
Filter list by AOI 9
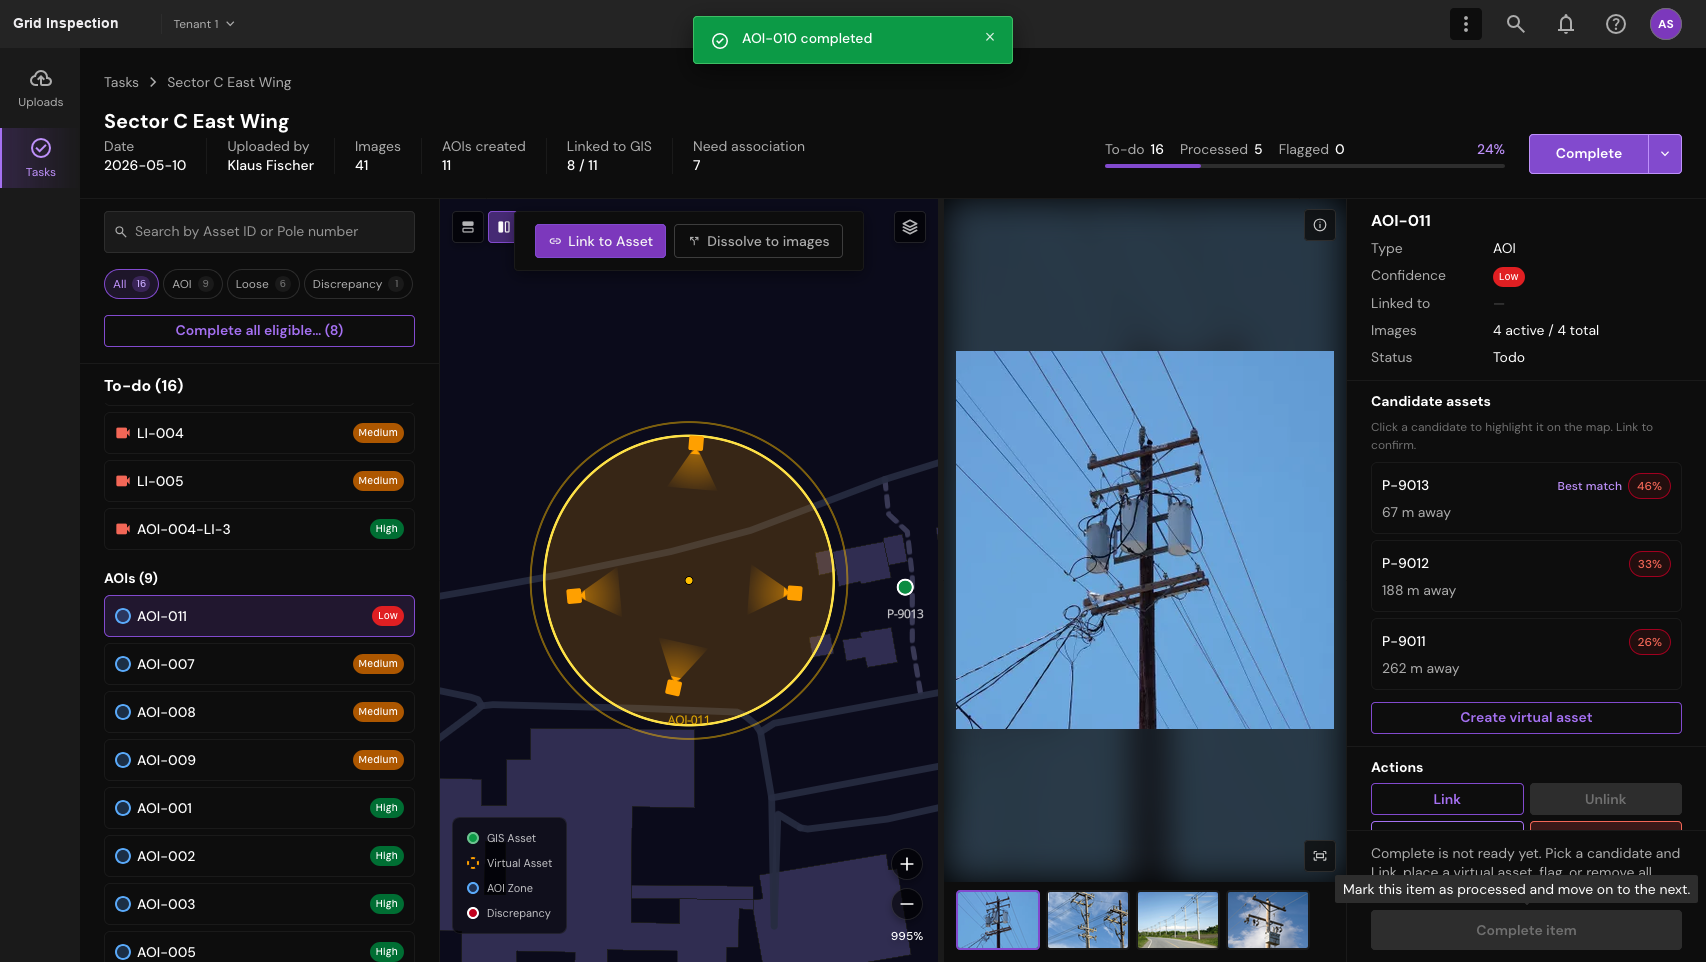pos(192,284)
